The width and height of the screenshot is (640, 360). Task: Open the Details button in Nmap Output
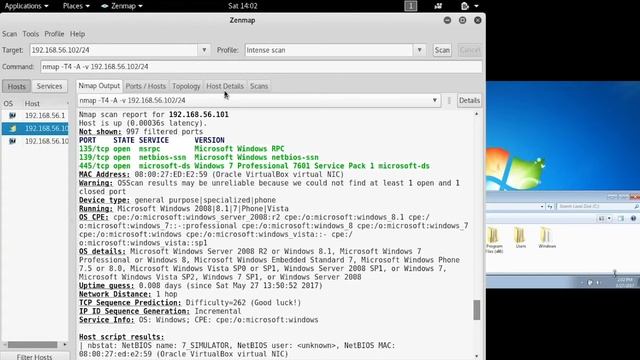tap(469, 100)
